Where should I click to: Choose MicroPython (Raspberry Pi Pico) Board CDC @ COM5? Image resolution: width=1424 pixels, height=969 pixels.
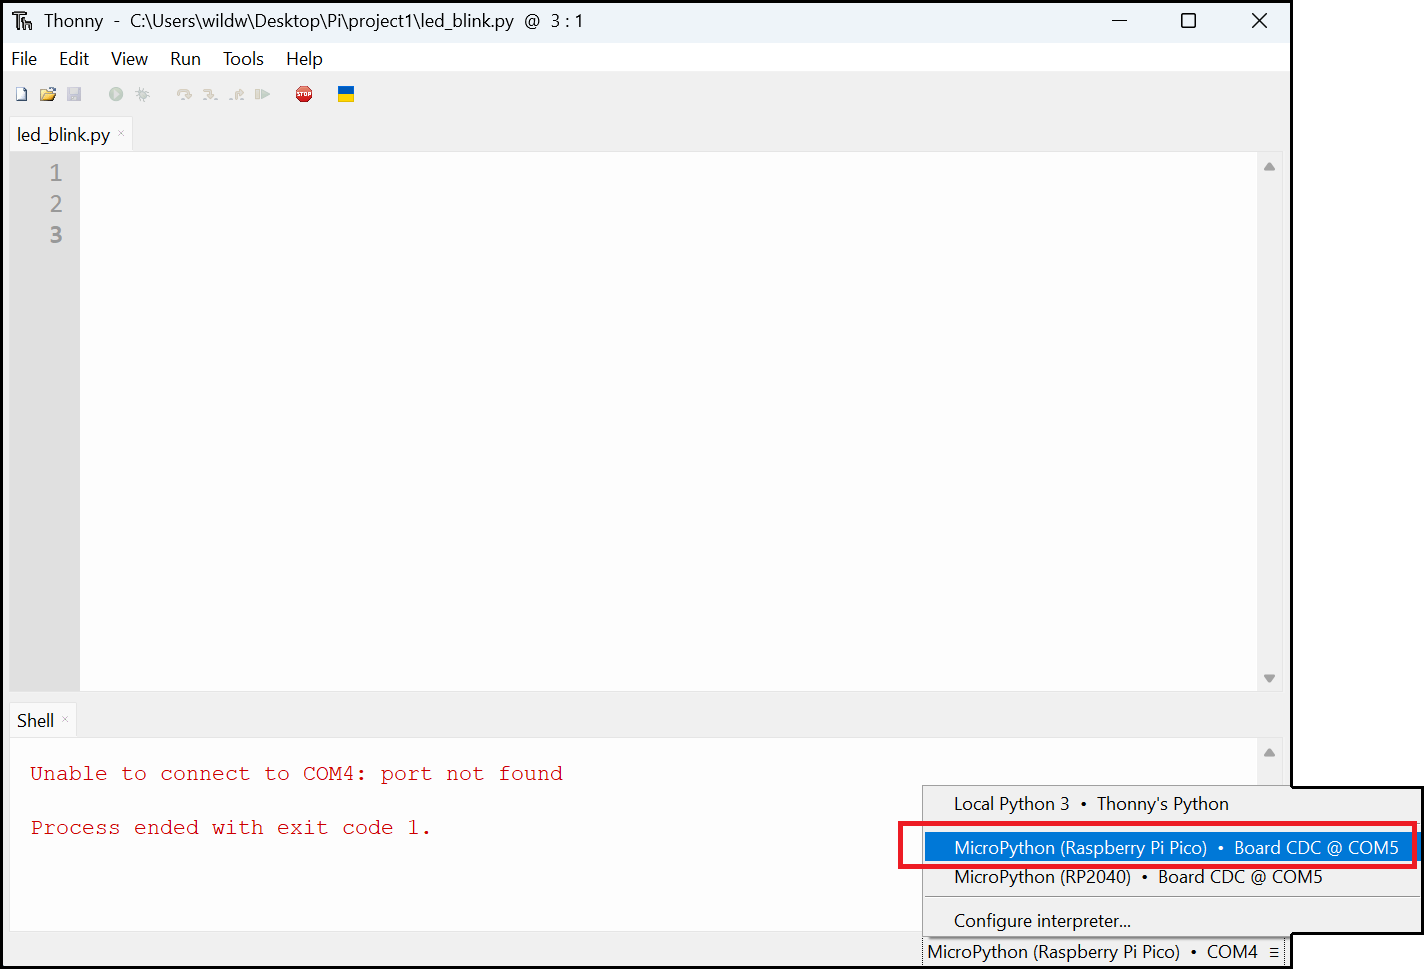[x=1171, y=848]
